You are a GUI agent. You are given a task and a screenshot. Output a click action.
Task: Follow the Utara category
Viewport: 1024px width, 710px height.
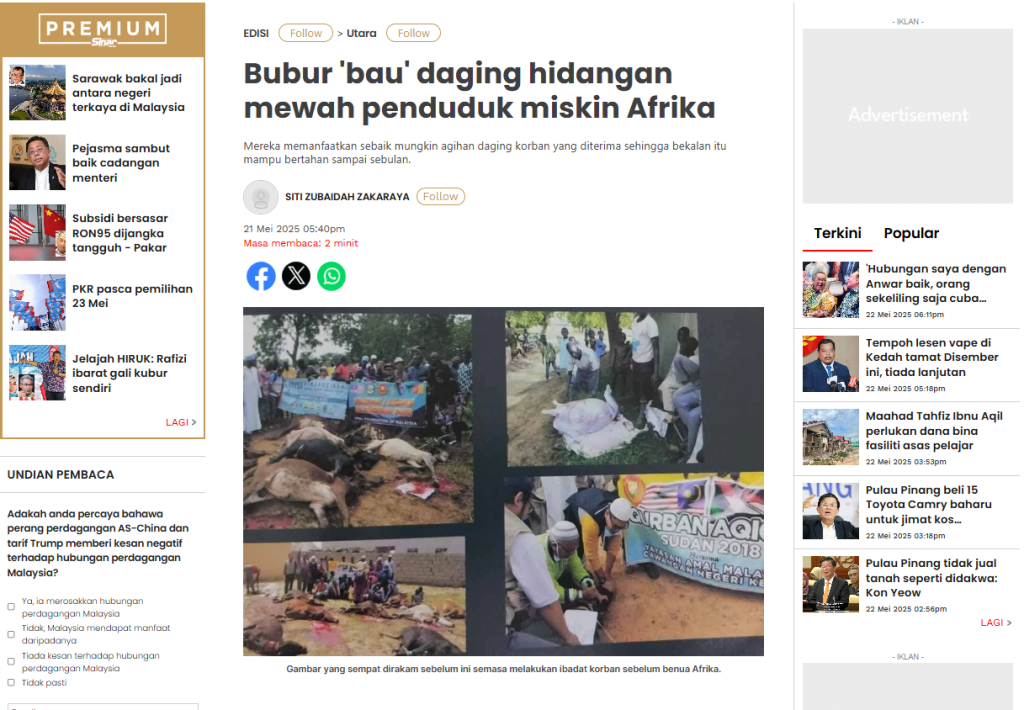pos(413,33)
